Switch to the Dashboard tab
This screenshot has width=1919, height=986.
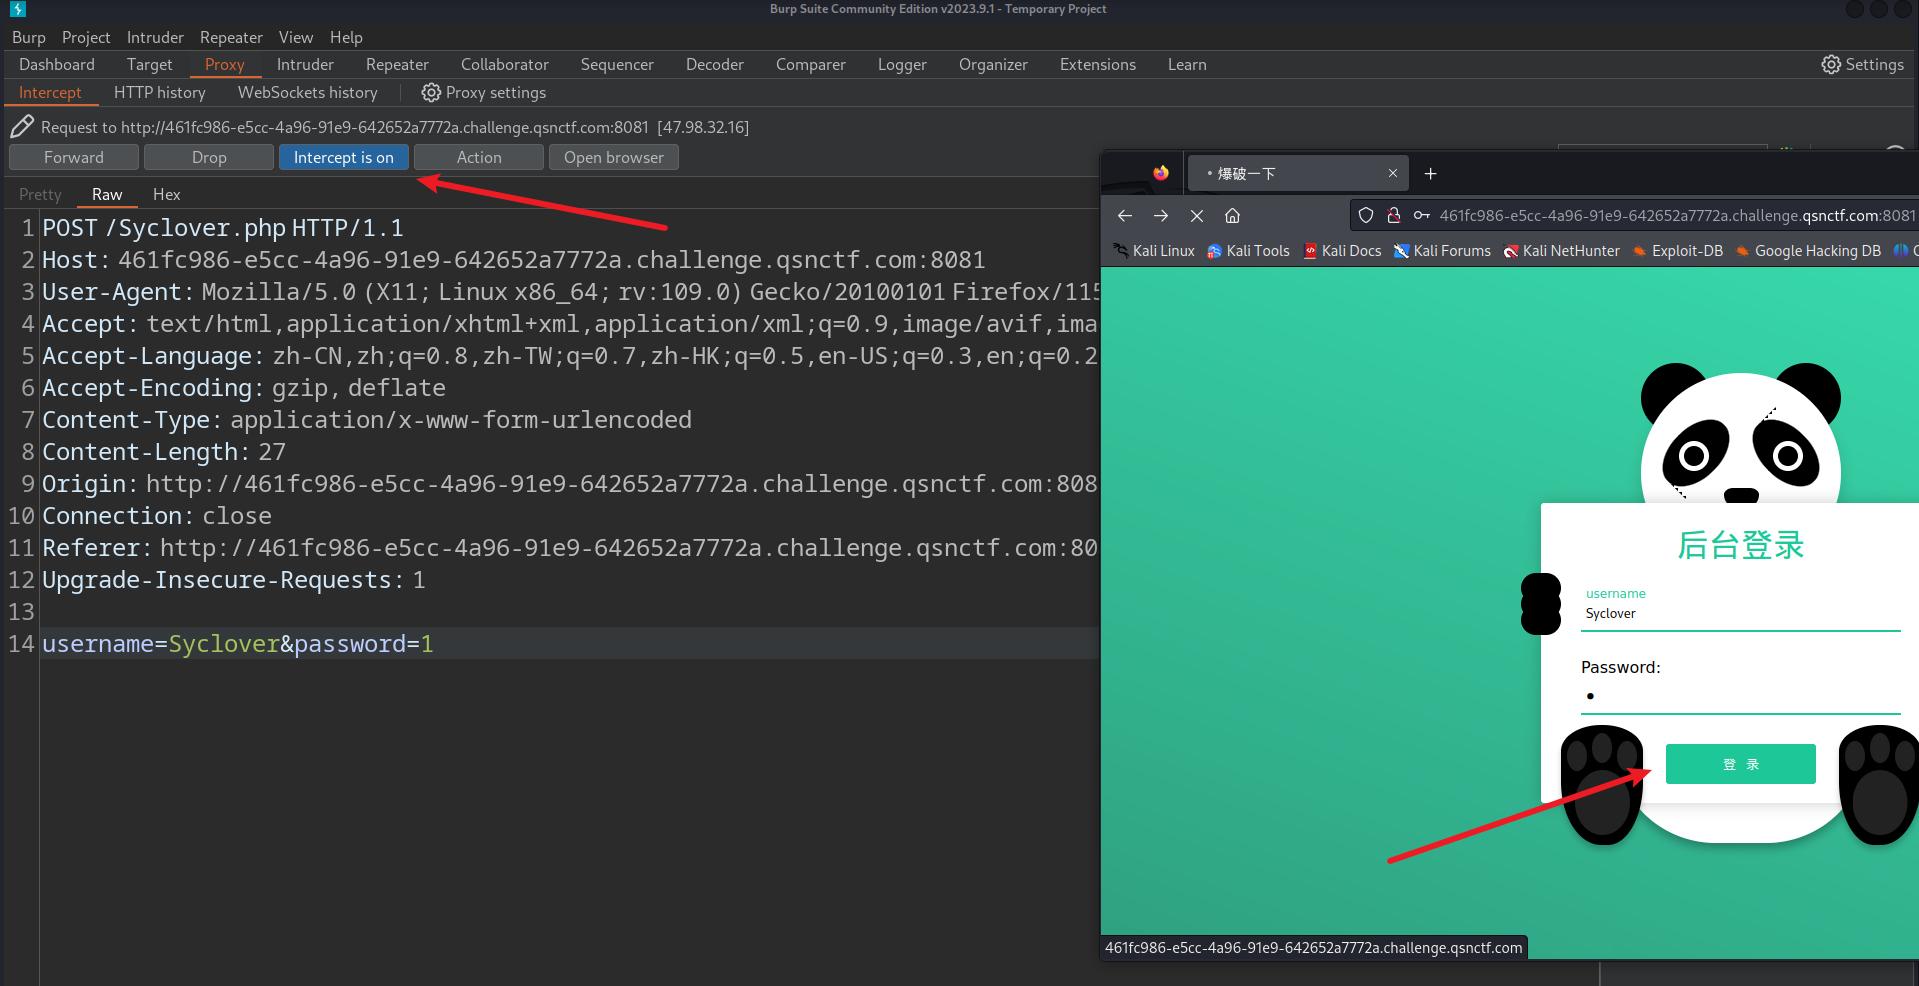tap(57, 64)
